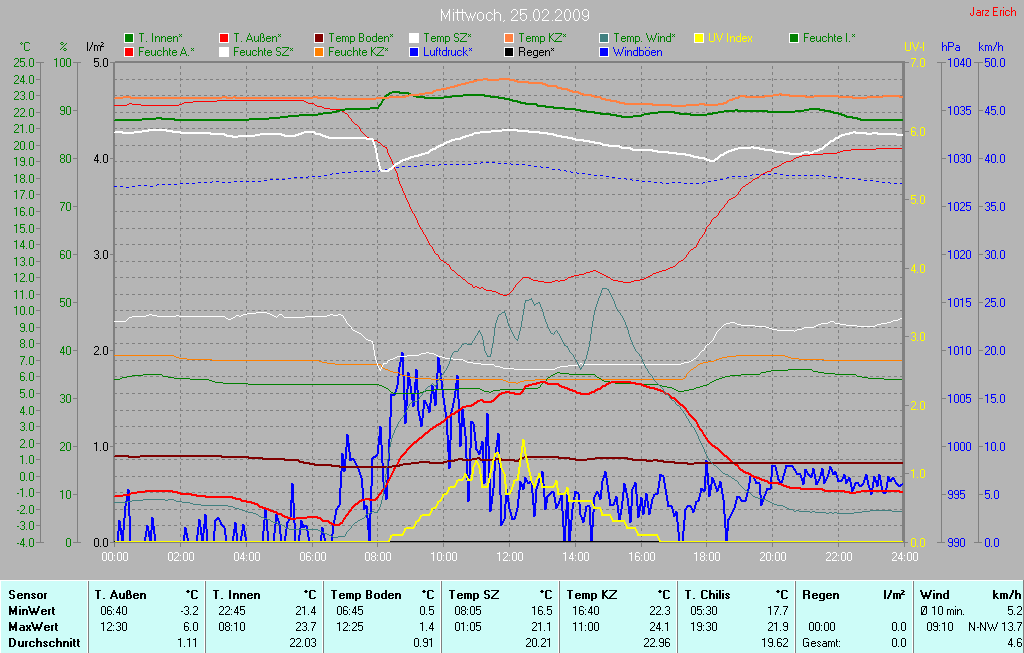Screen dimensions: 1024x653
Task: Click the chart title Mittwoch, 25.02.2009
Action: click(514, 16)
